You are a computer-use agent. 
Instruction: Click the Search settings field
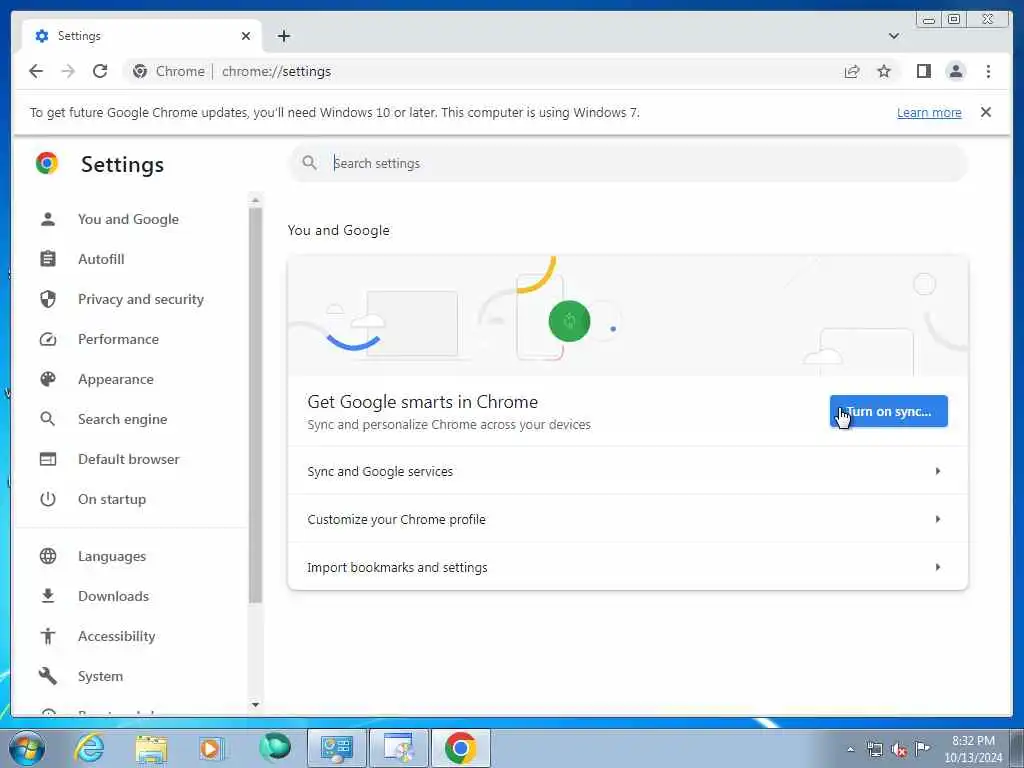(628, 163)
